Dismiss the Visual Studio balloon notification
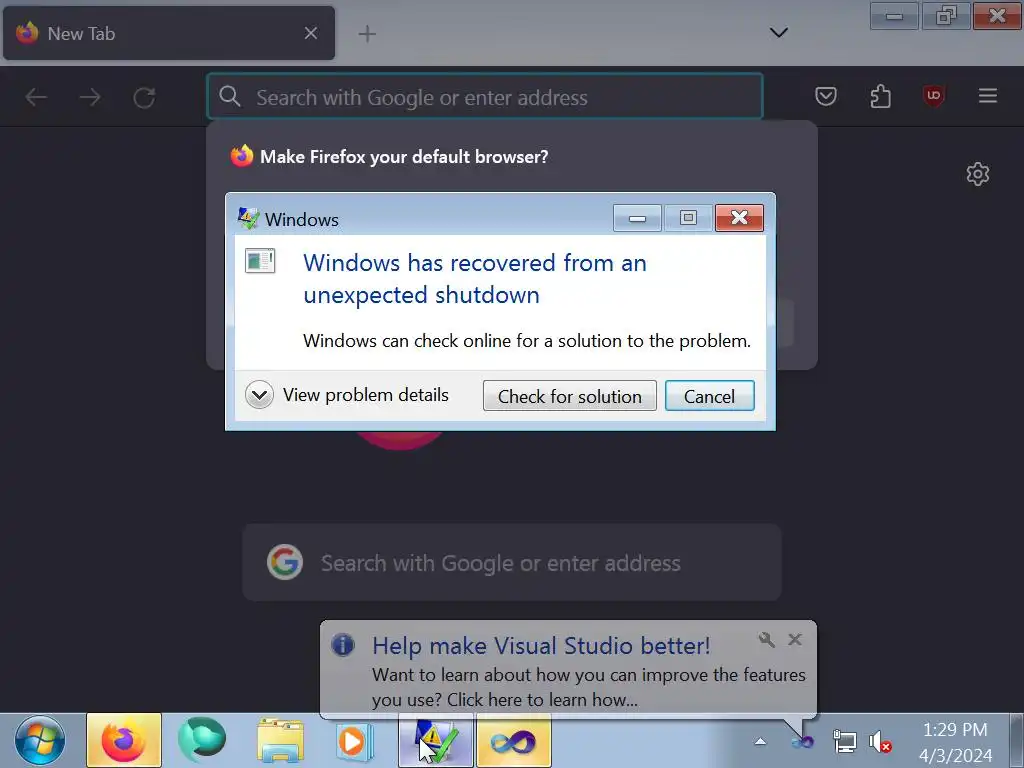Viewport: 1024px width, 768px height. point(795,639)
